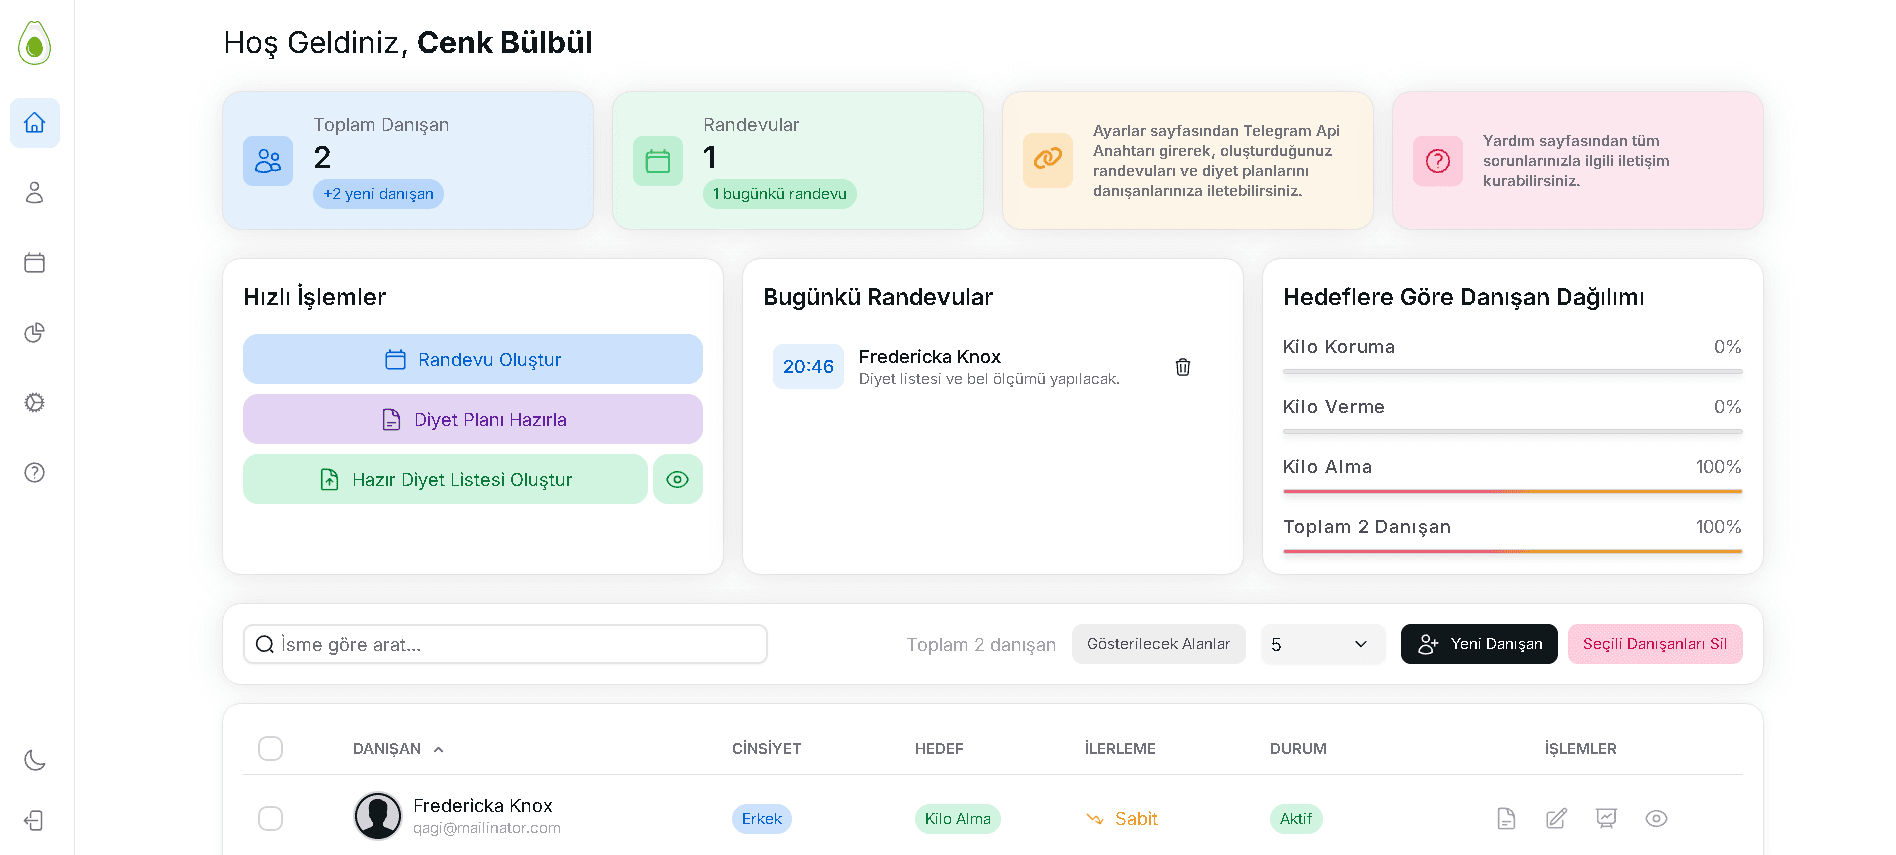1896x855 pixels.
Task: Click calendar icon inside Randevu Oluştur
Action: point(396,359)
